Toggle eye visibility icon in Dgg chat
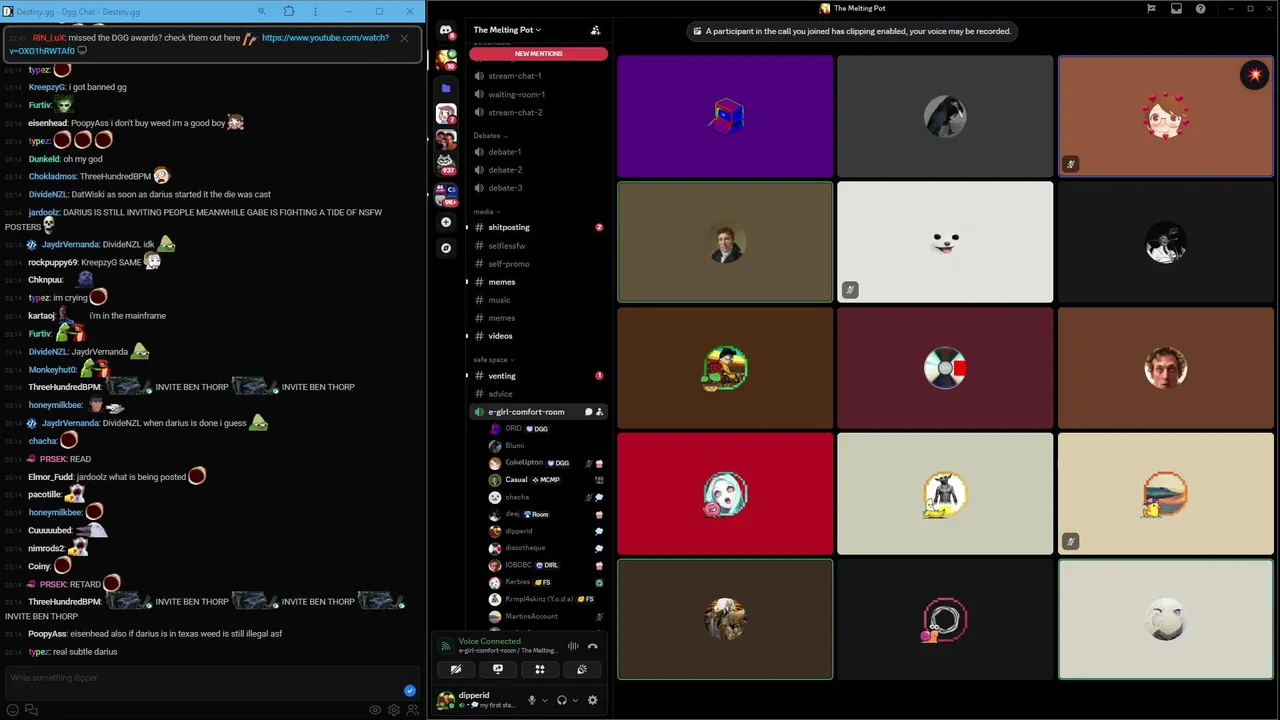 375,710
